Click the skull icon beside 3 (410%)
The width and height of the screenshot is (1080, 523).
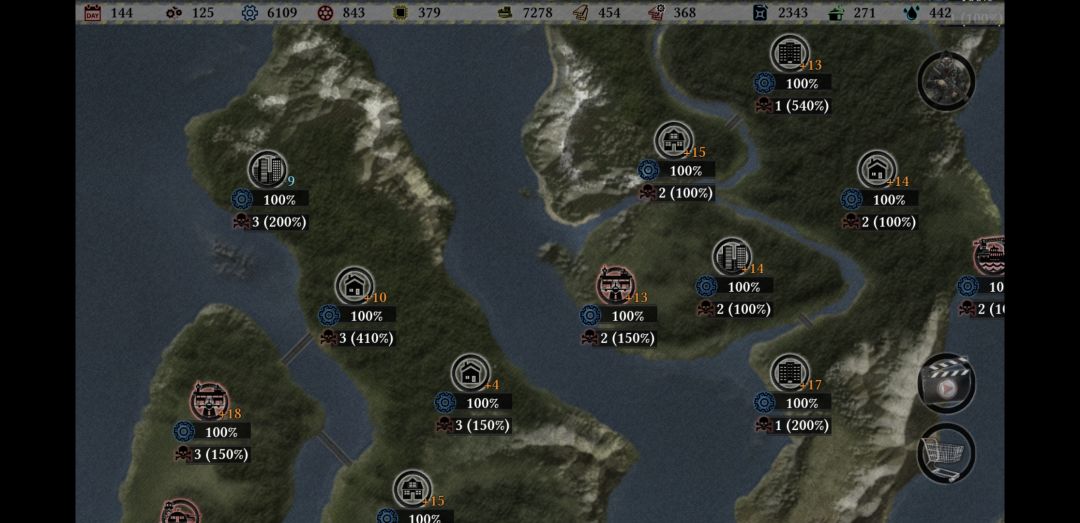tap(329, 338)
